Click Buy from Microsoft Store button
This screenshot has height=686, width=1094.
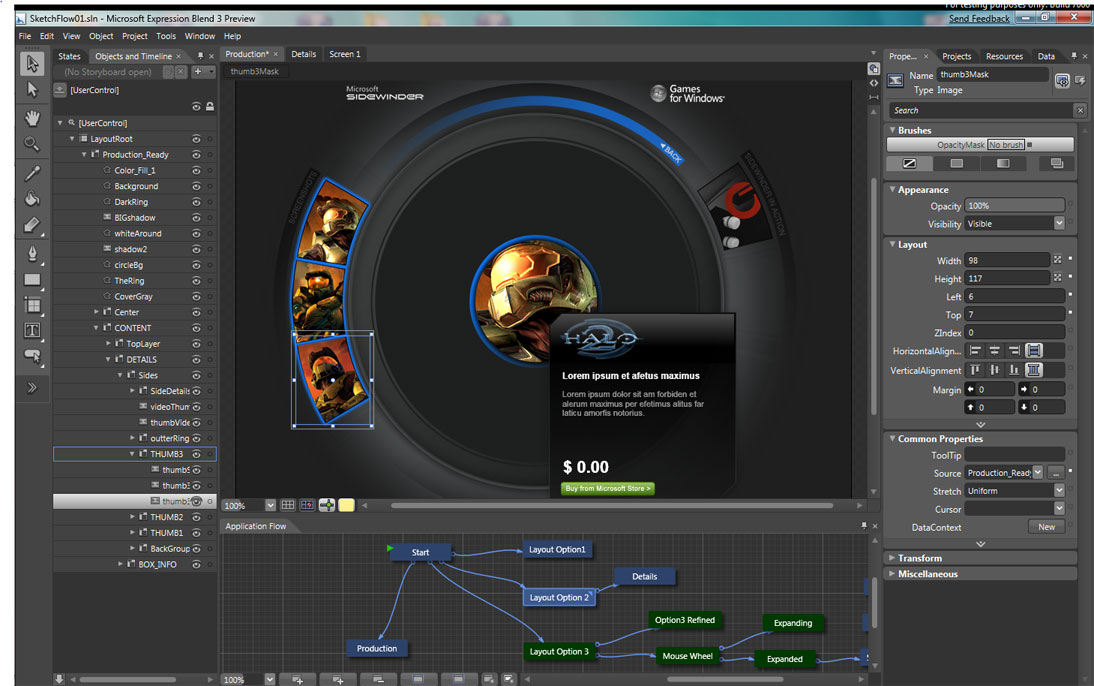(608, 489)
